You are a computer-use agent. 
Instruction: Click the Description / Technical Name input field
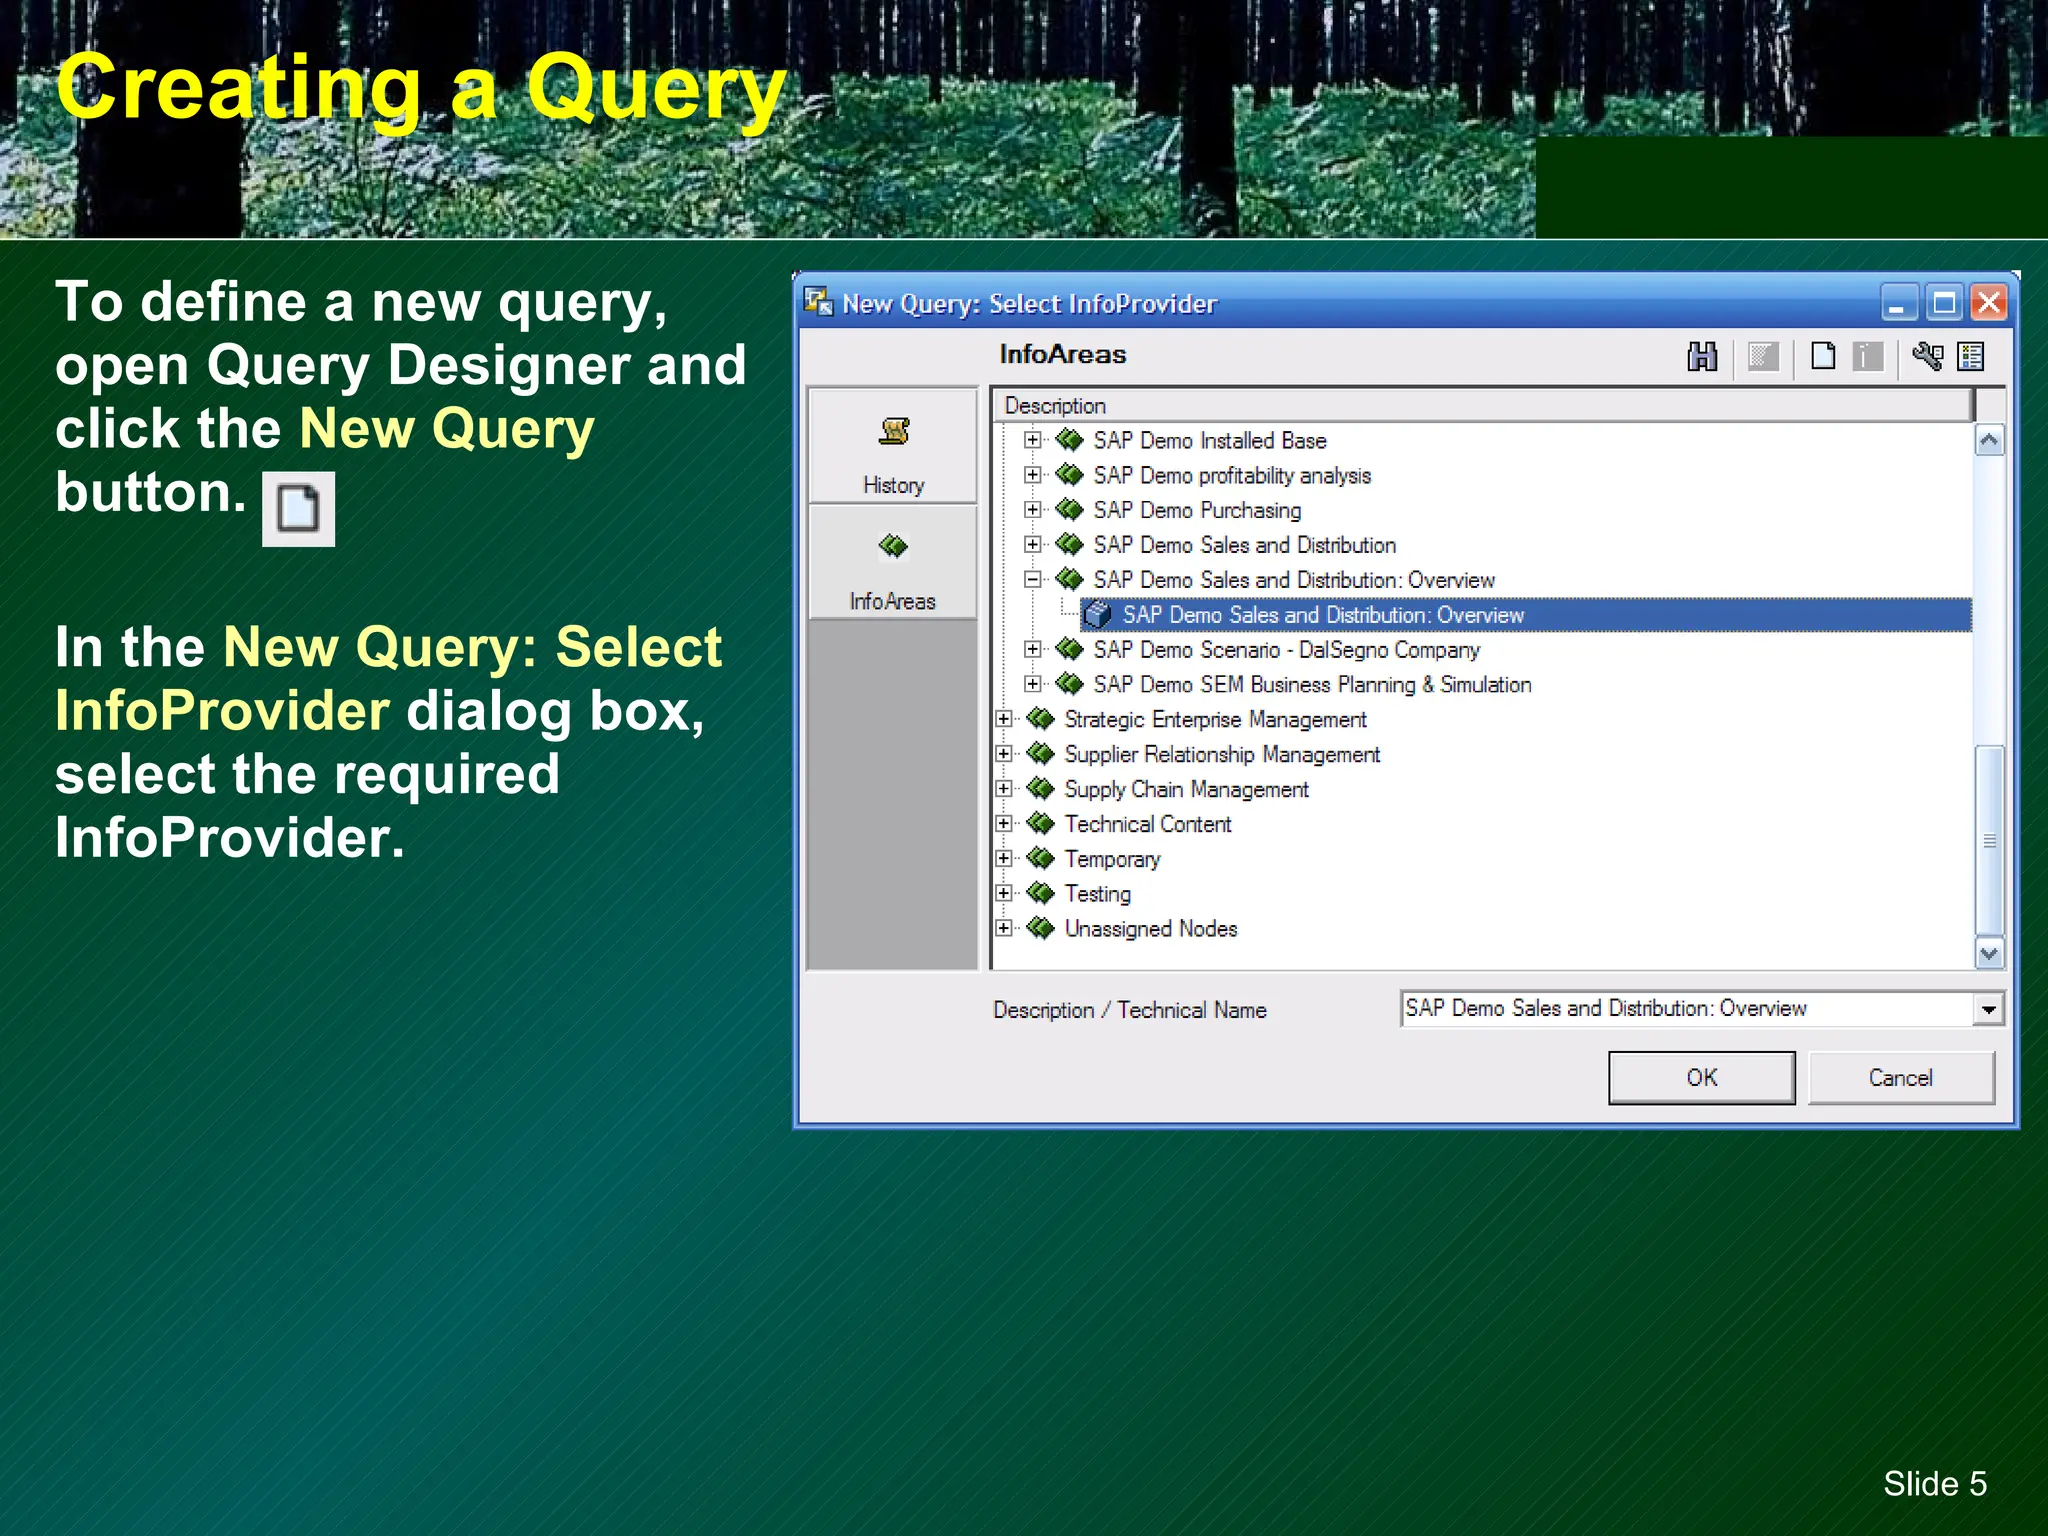click(1688, 1009)
